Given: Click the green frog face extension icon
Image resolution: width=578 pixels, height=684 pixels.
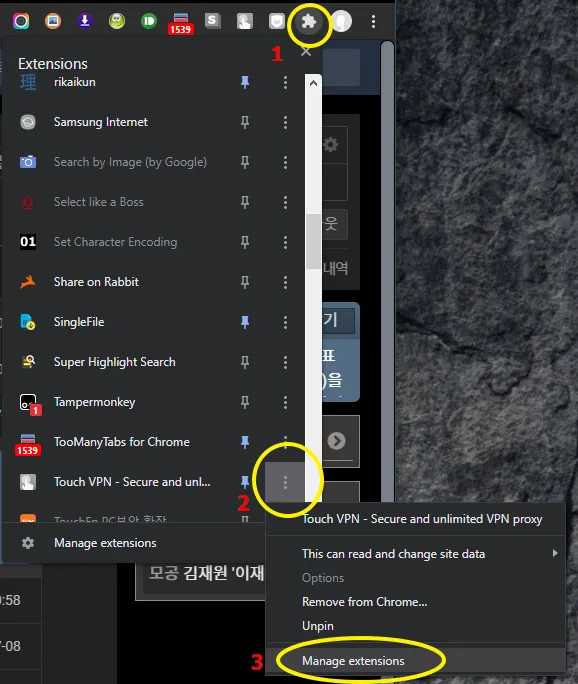Looking at the screenshot, I should 117,21.
